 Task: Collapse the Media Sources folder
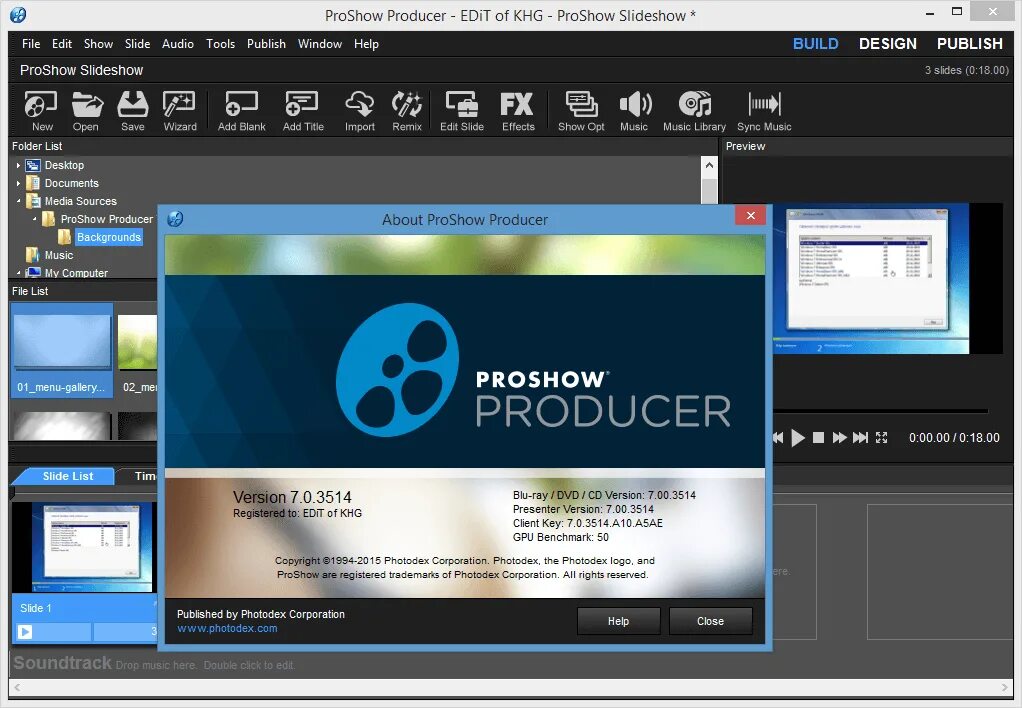coord(20,200)
